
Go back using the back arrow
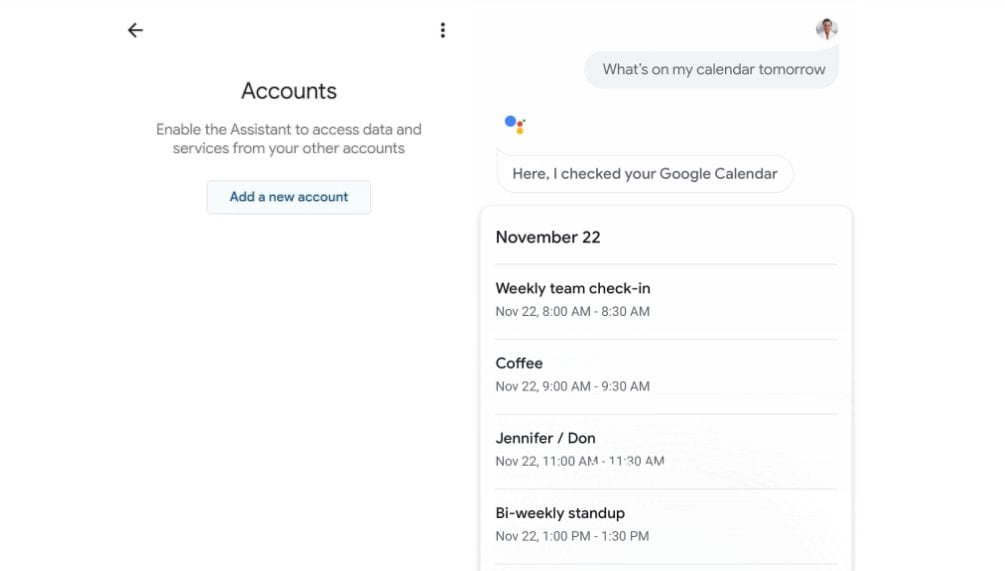(136, 30)
